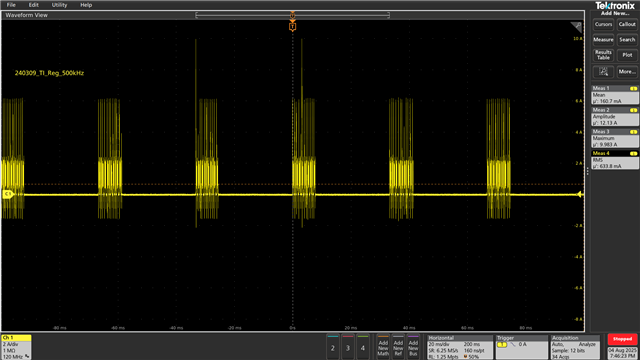640x360 pixels.
Task: Click the zoom overview bar above the waveform
Action: (x=292, y=15)
